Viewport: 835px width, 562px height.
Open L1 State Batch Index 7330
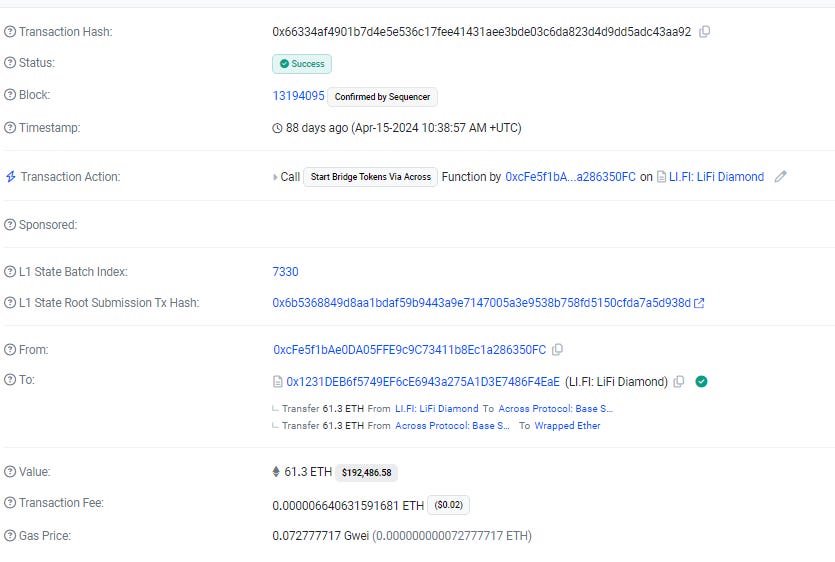click(285, 272)
